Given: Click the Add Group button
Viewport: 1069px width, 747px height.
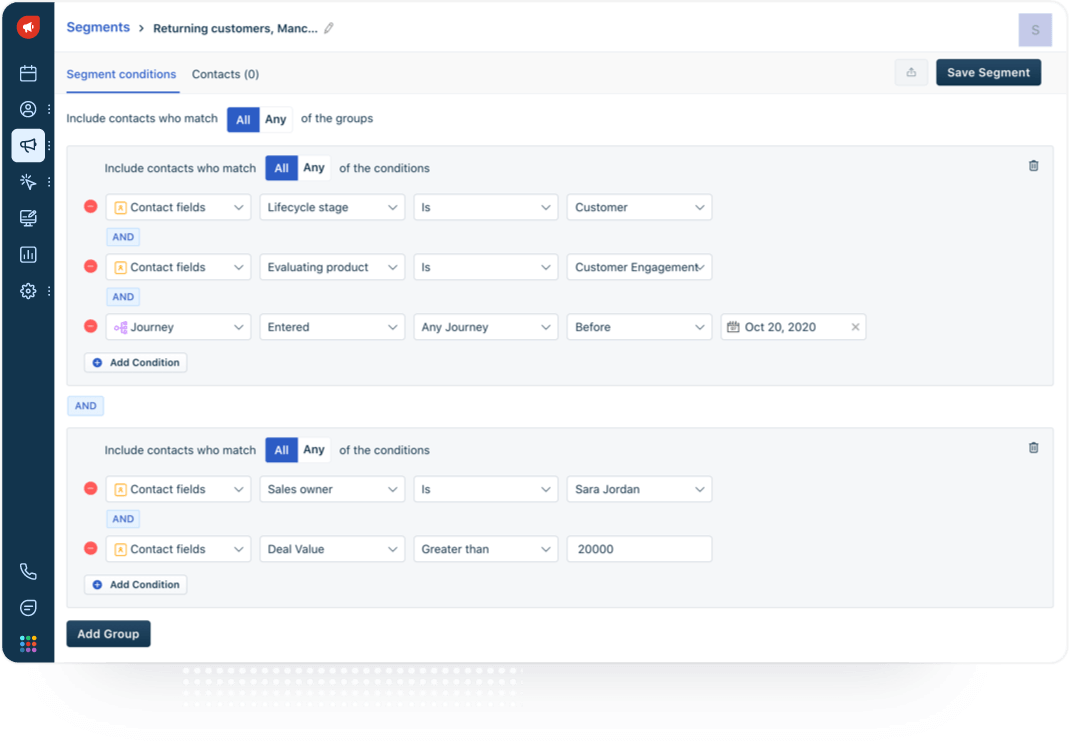Looking at the screenshot, I should 108,634.
